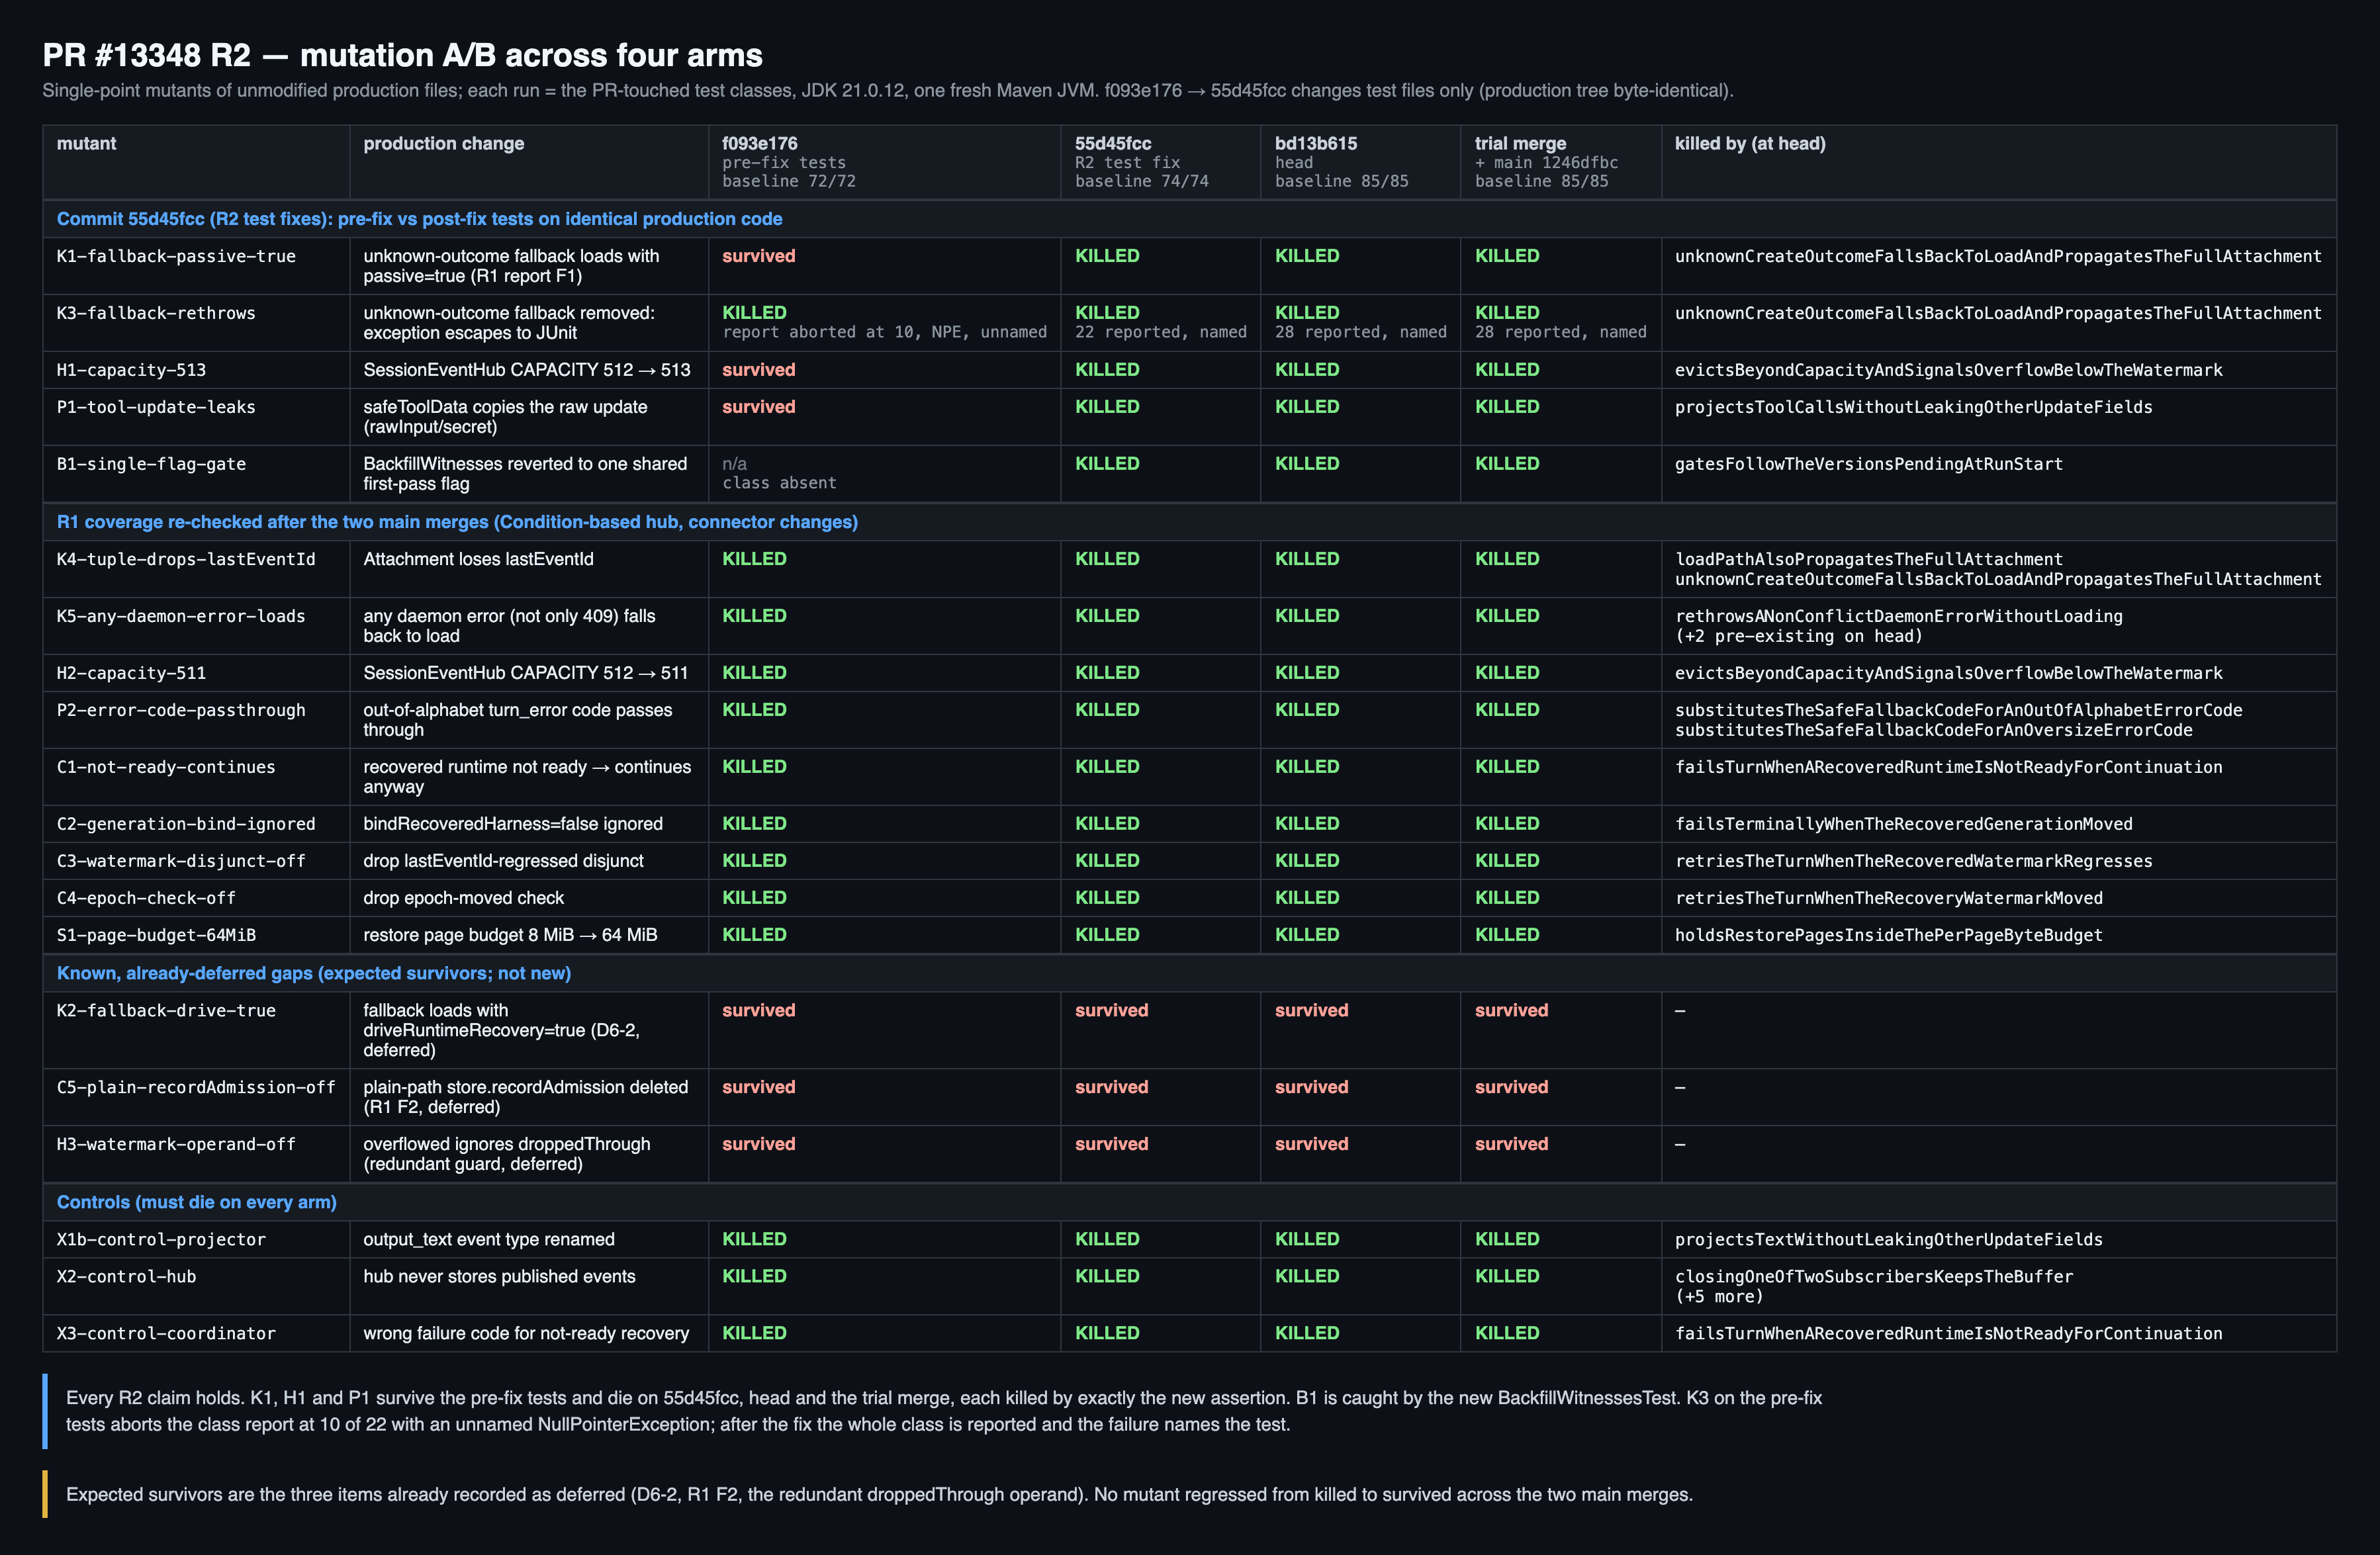Click test name 'holdsRestorePagesInsideThePerPageByteBudget'
This screenshot has width=2380, height=1555.
(x=1889, y=935)
